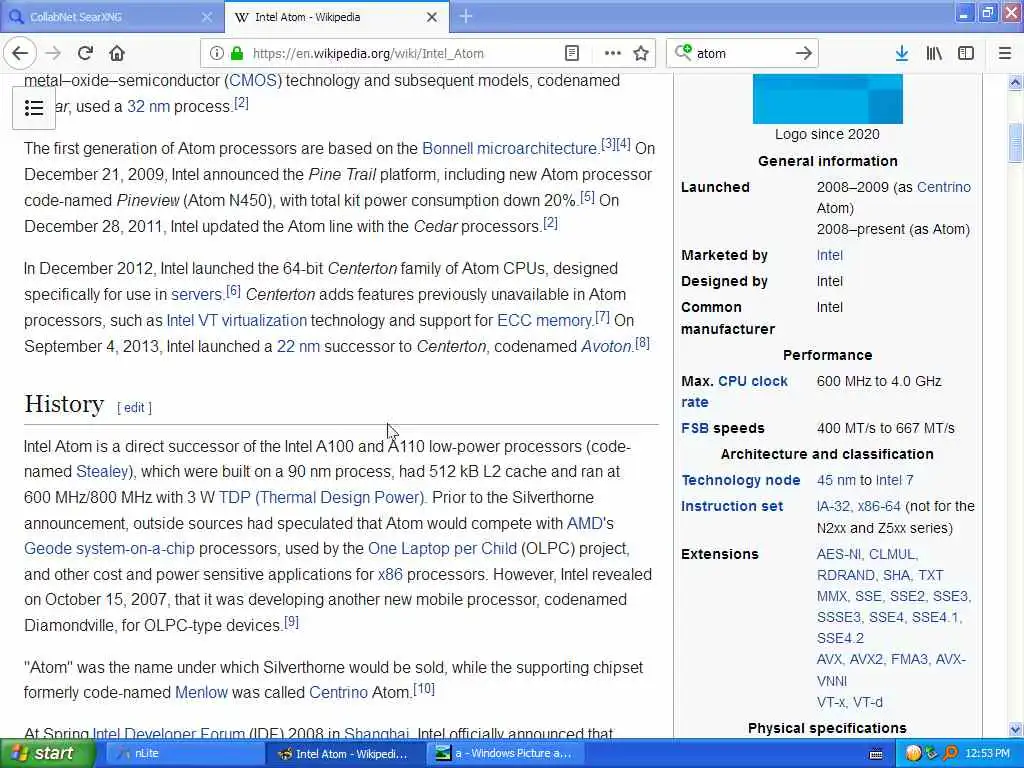Click the system clock 12:53 PM
The height and width of the screenshot is (768, 1024).
987,754
